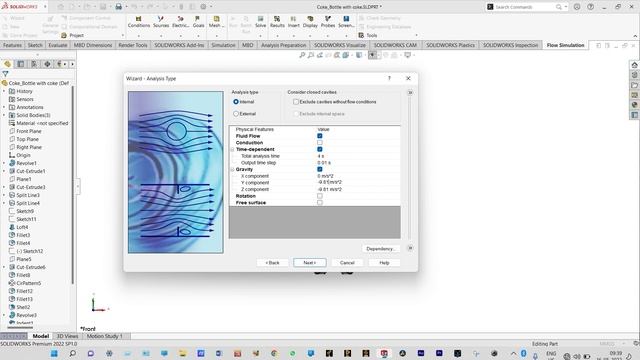Open the File Explorer folder icon in task pane

coord(634,85)
